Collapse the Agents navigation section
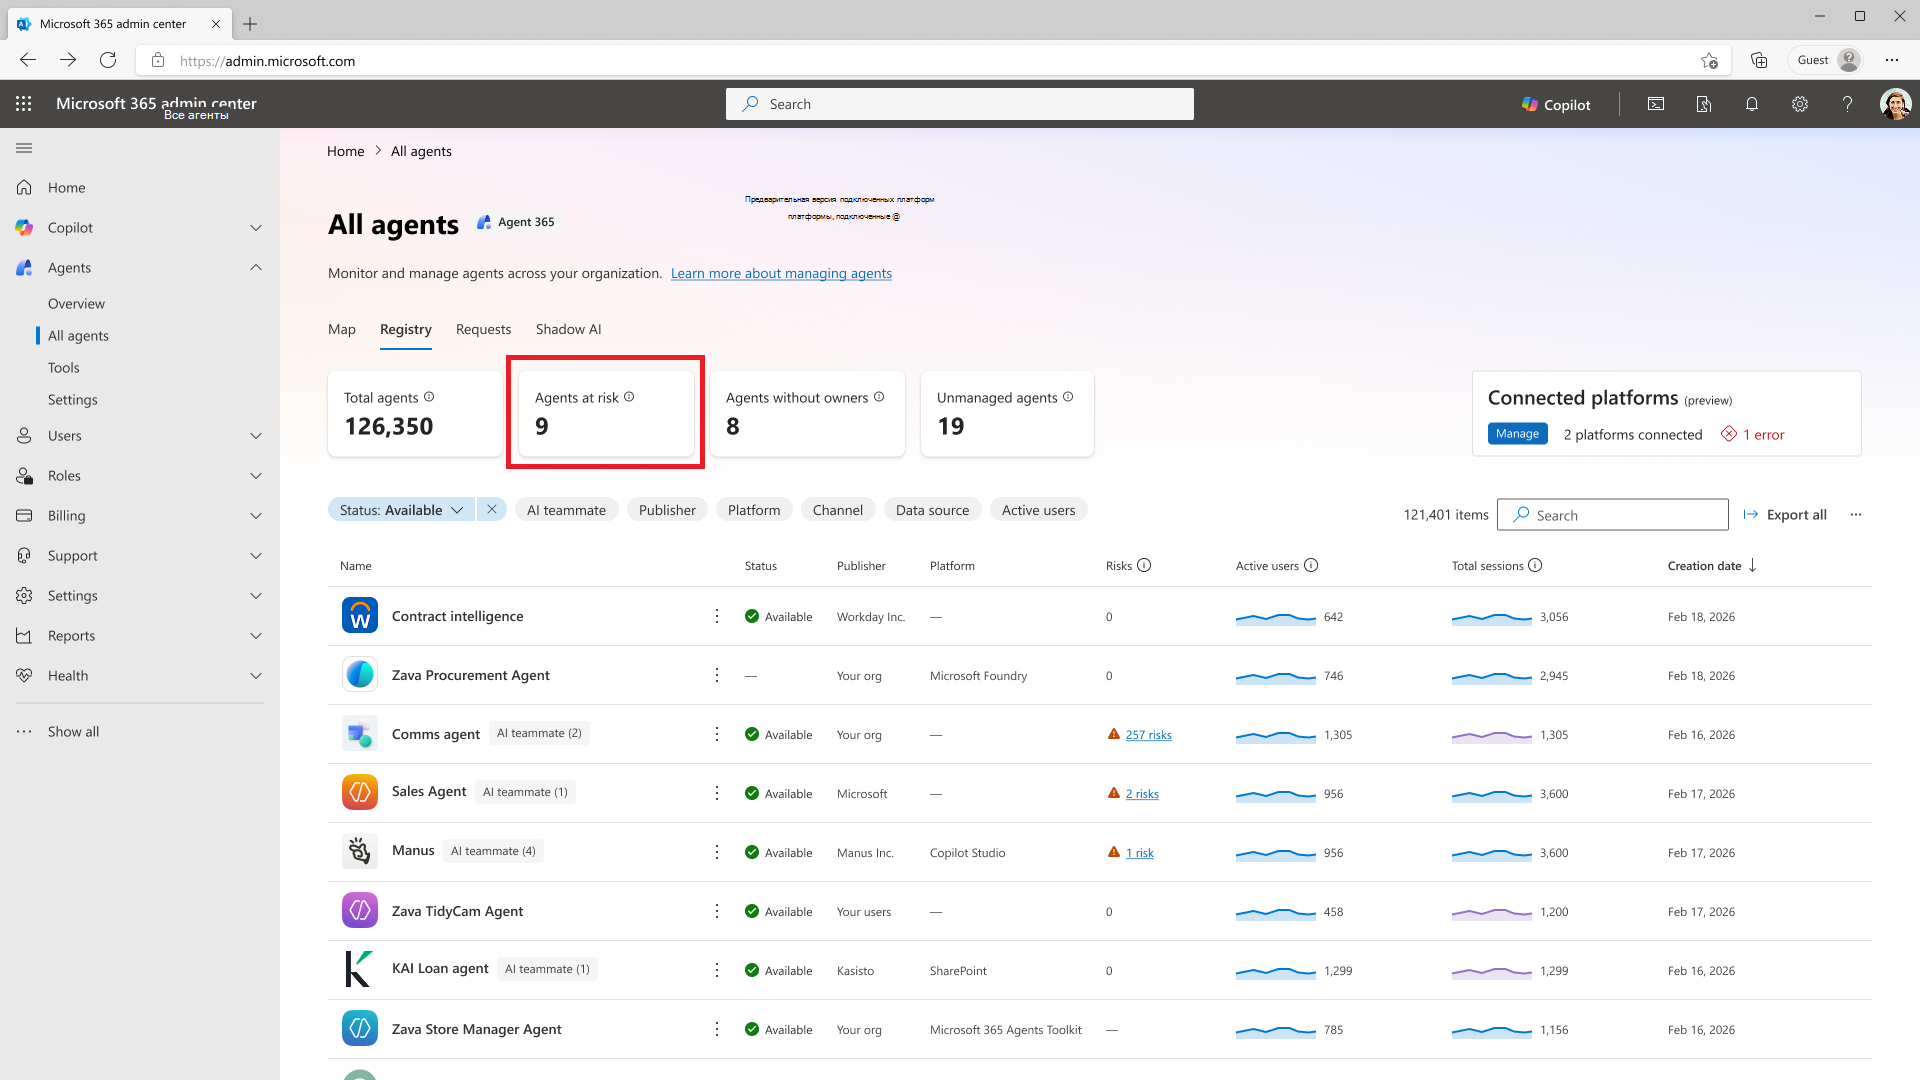The width and height of the screenshot is (1920, 1080). coord(256,268)
